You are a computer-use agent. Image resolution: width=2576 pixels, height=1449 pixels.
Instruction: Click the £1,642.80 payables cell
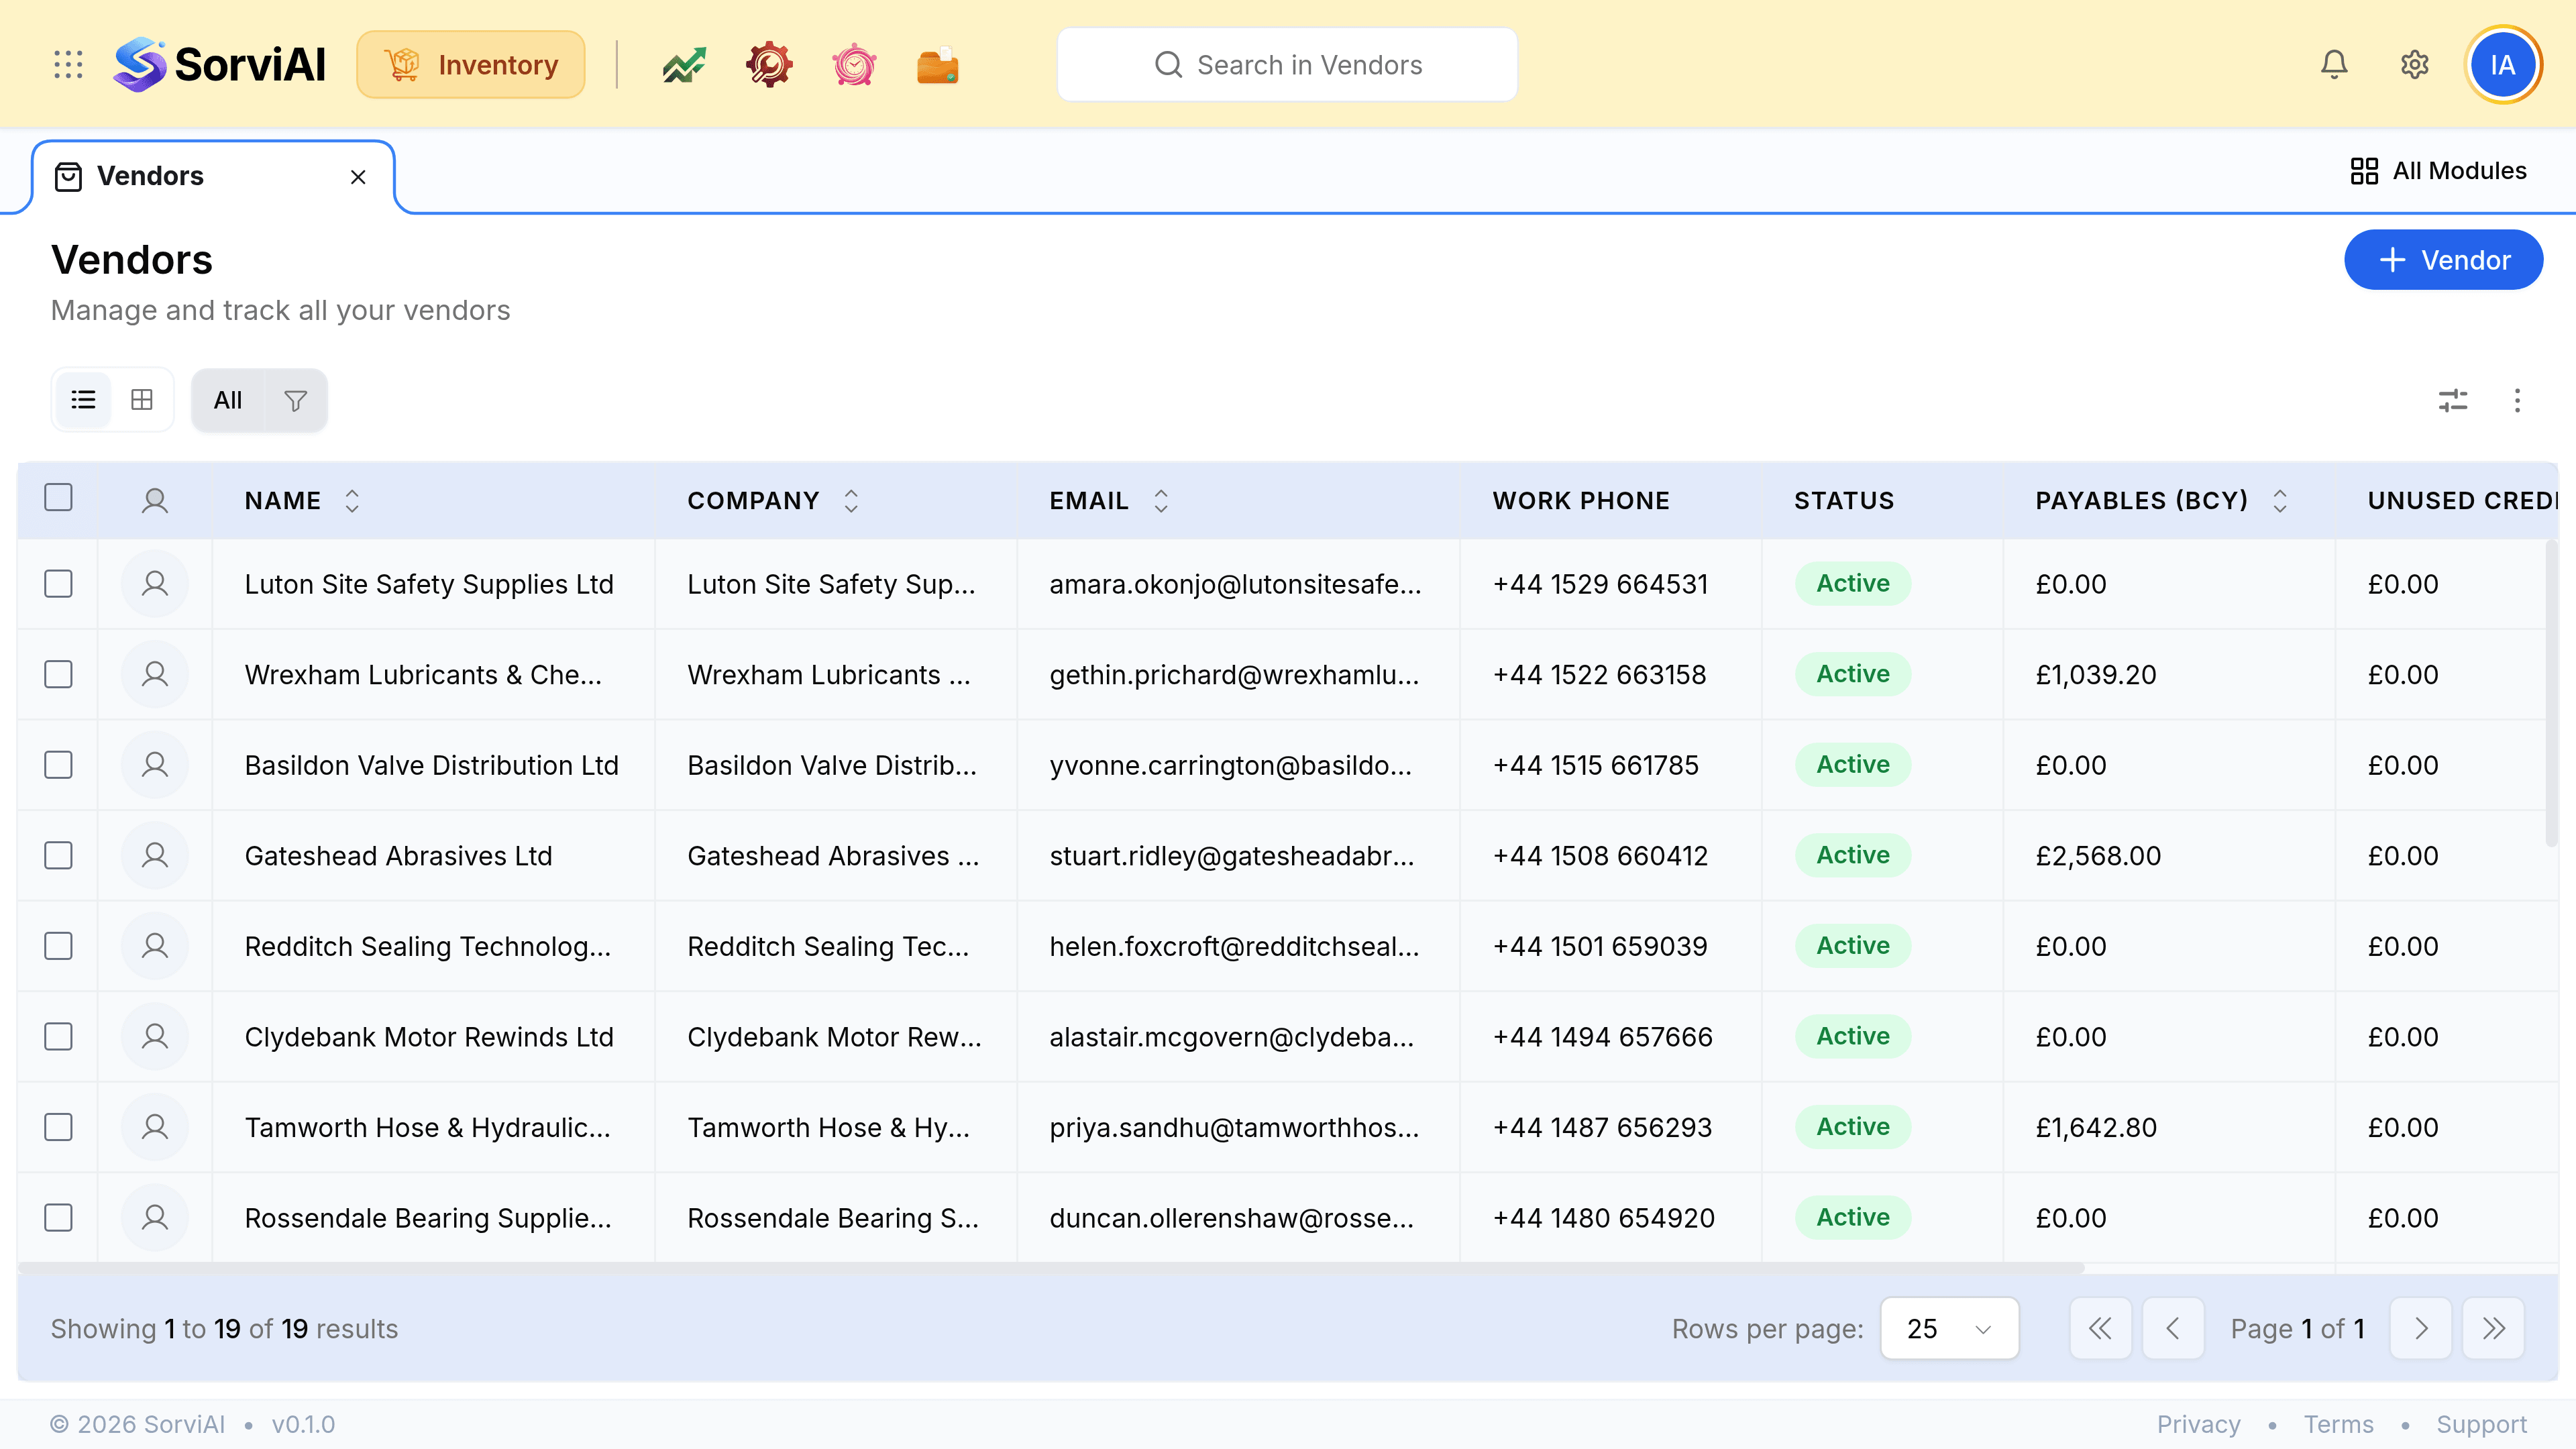(2096, 1128)
